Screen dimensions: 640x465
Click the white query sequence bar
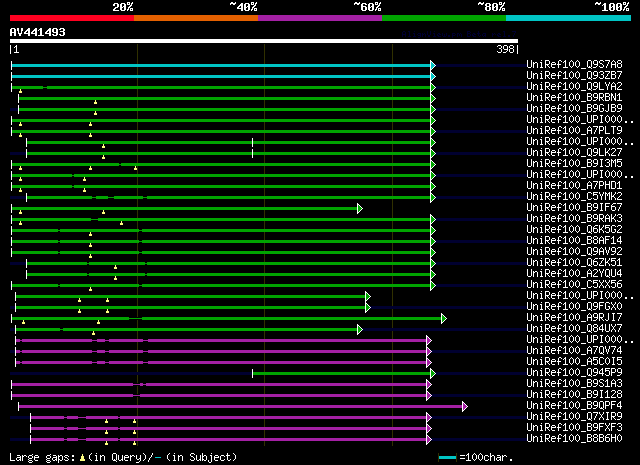coord(264,41)
